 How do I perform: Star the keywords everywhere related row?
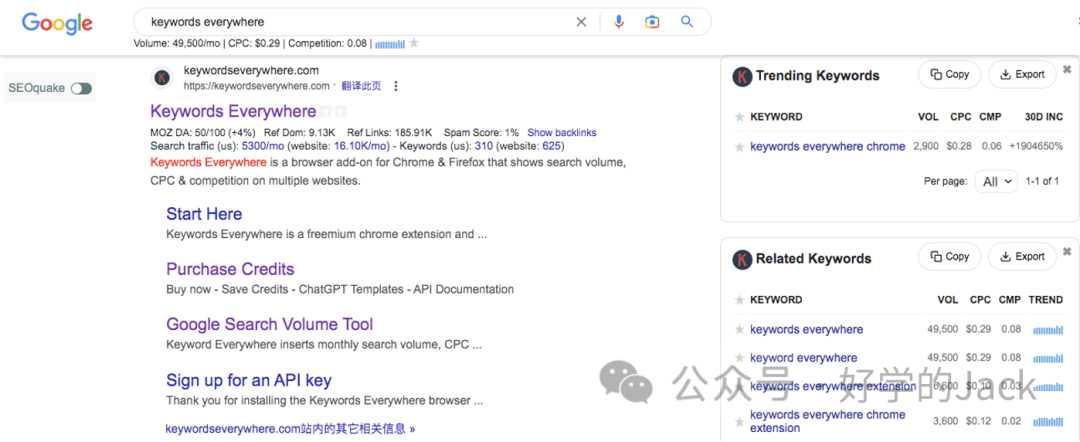[x=740, y=330]
